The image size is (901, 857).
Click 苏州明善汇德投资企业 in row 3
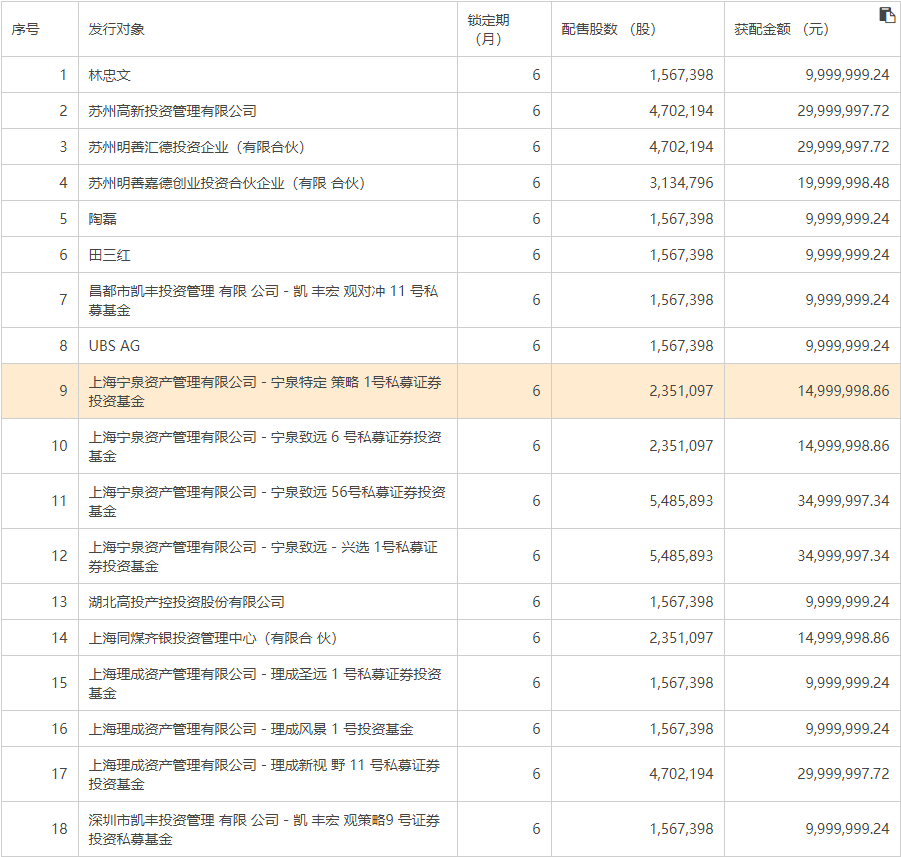pyautogui.click(x=196, y=147)
